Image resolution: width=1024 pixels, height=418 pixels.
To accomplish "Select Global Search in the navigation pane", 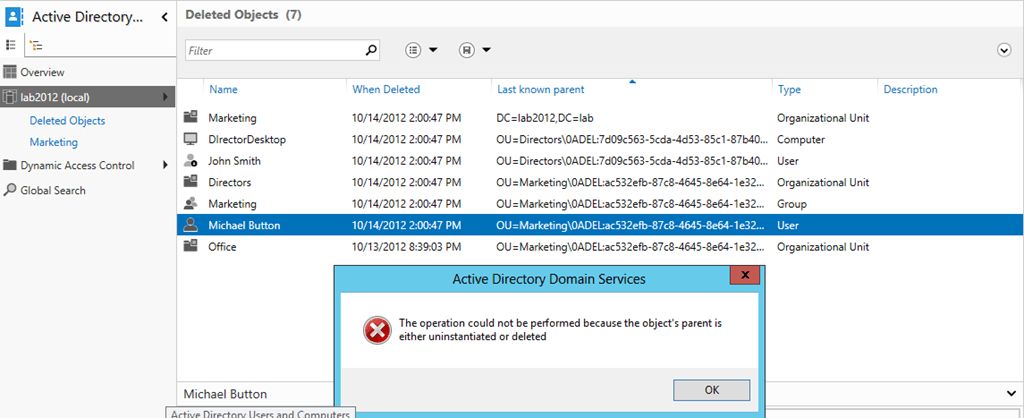I will [x=53, y=190].
